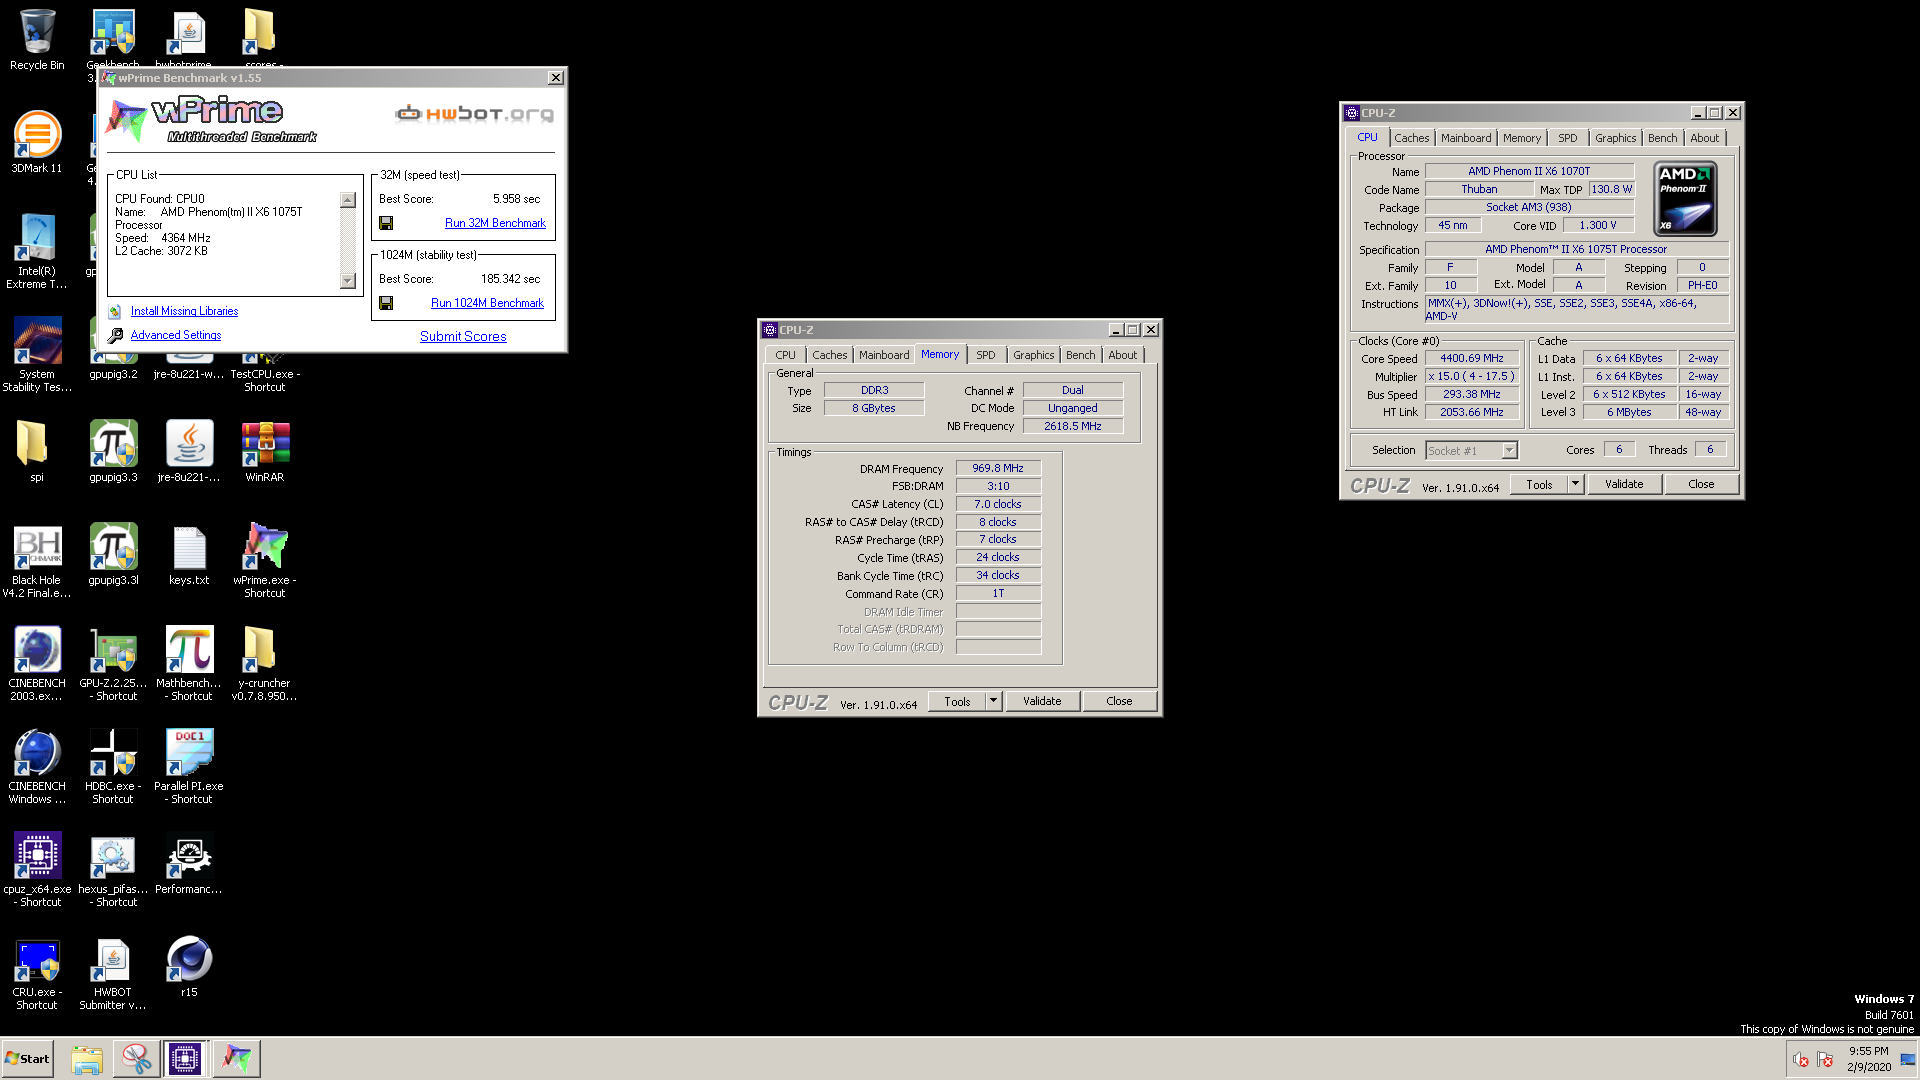Open the GPU-Z.2.25 shortcut icon
Screen dimensions: 1920x1080
113,663
